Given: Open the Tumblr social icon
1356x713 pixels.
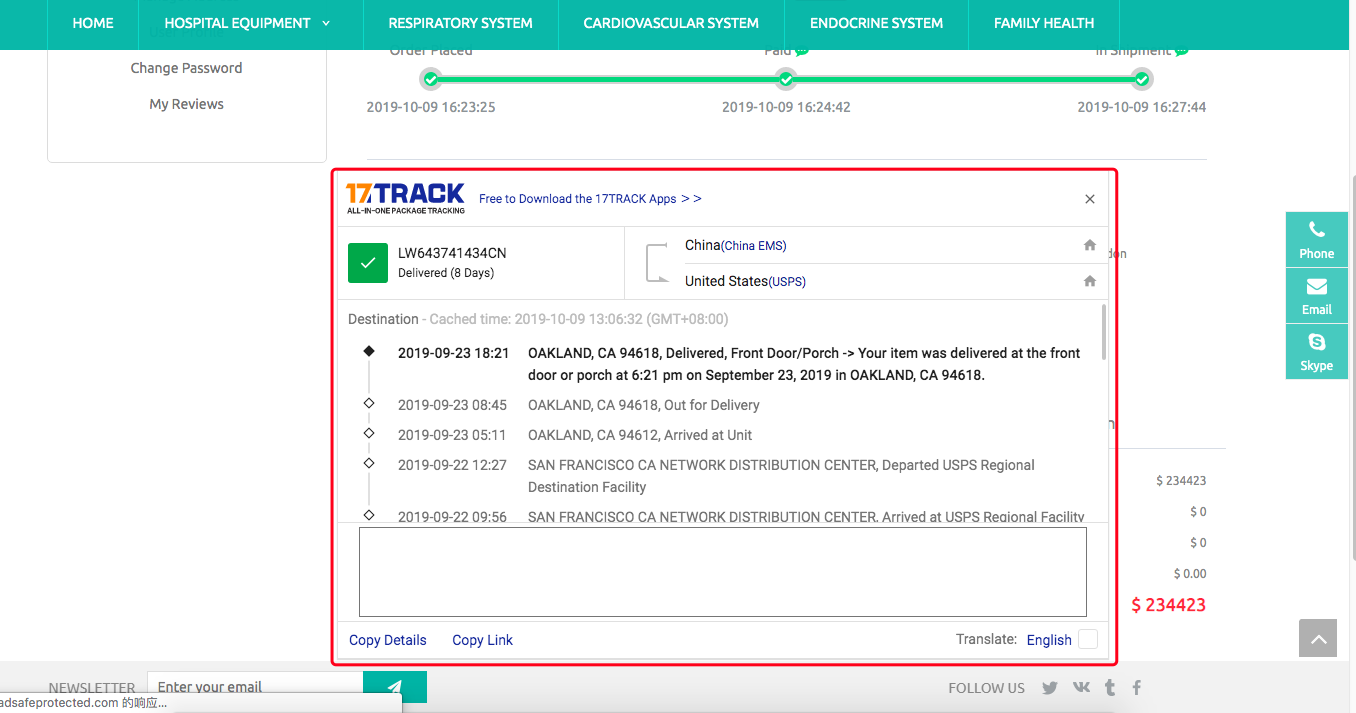Looking at the screenshot, I should (x=1110, y=688).
